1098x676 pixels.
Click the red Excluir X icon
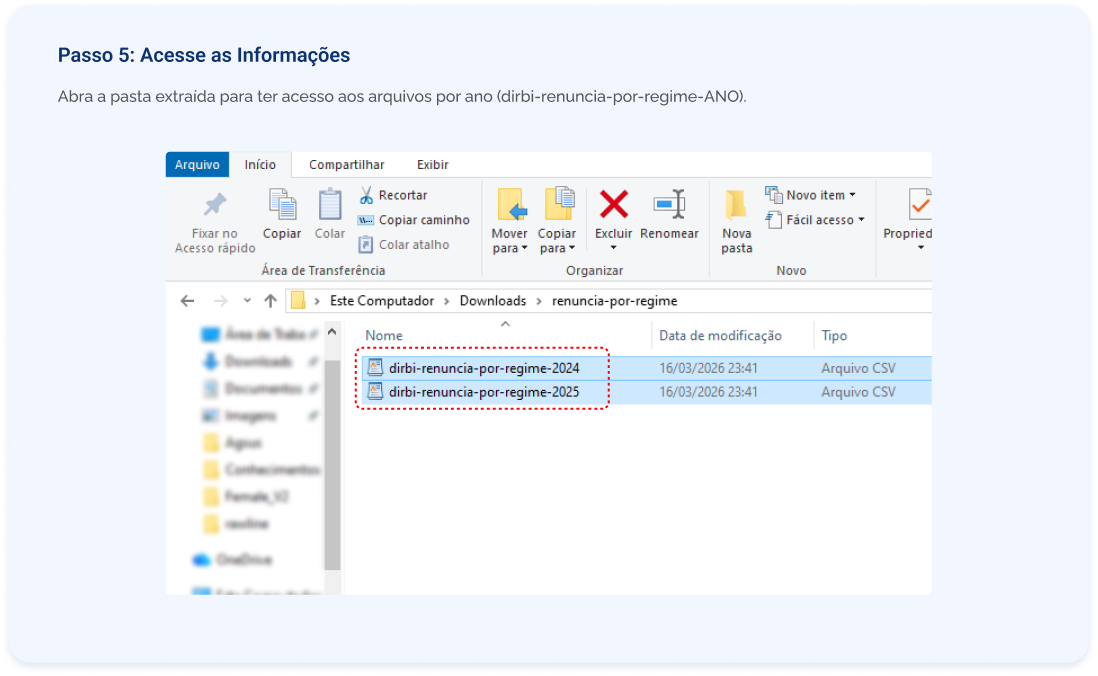tap(613, 205)
